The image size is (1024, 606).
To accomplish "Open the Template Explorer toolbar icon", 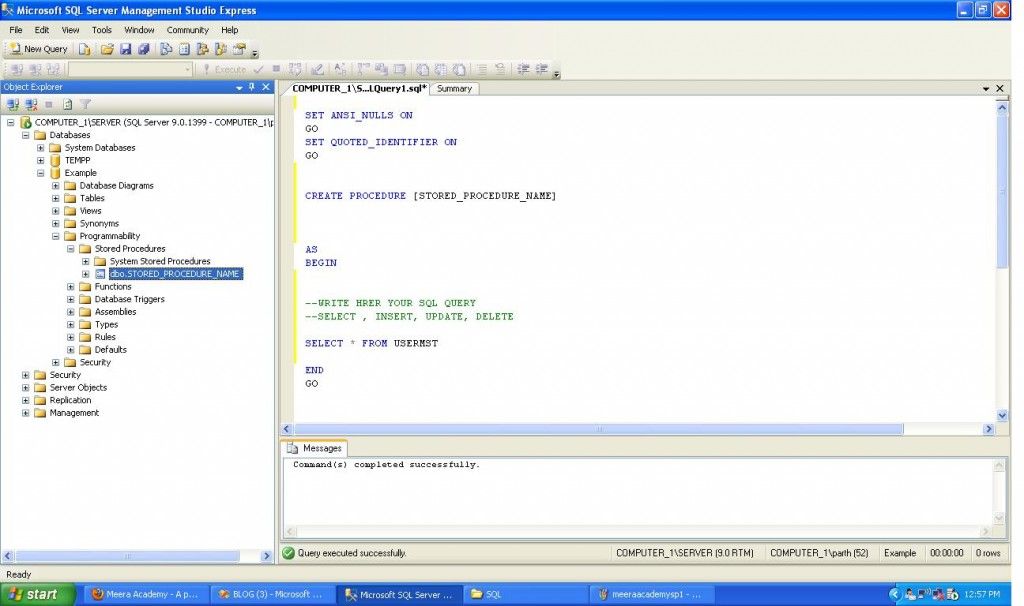I will coord(221,49).
